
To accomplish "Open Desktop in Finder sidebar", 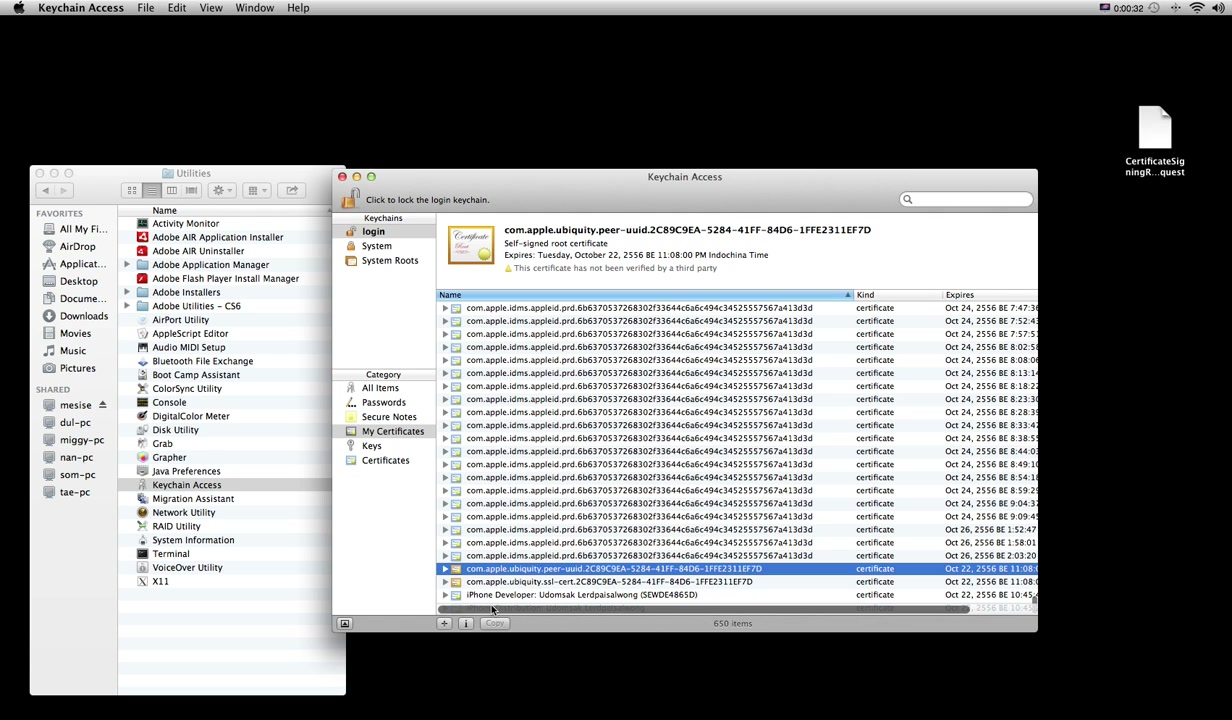I will pos(70,281).
